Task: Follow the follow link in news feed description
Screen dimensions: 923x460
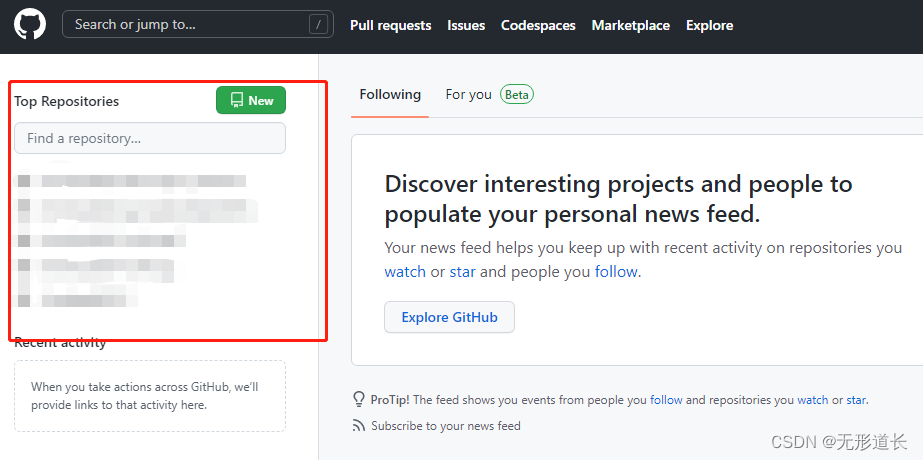Action: click(x=616, y=272)
